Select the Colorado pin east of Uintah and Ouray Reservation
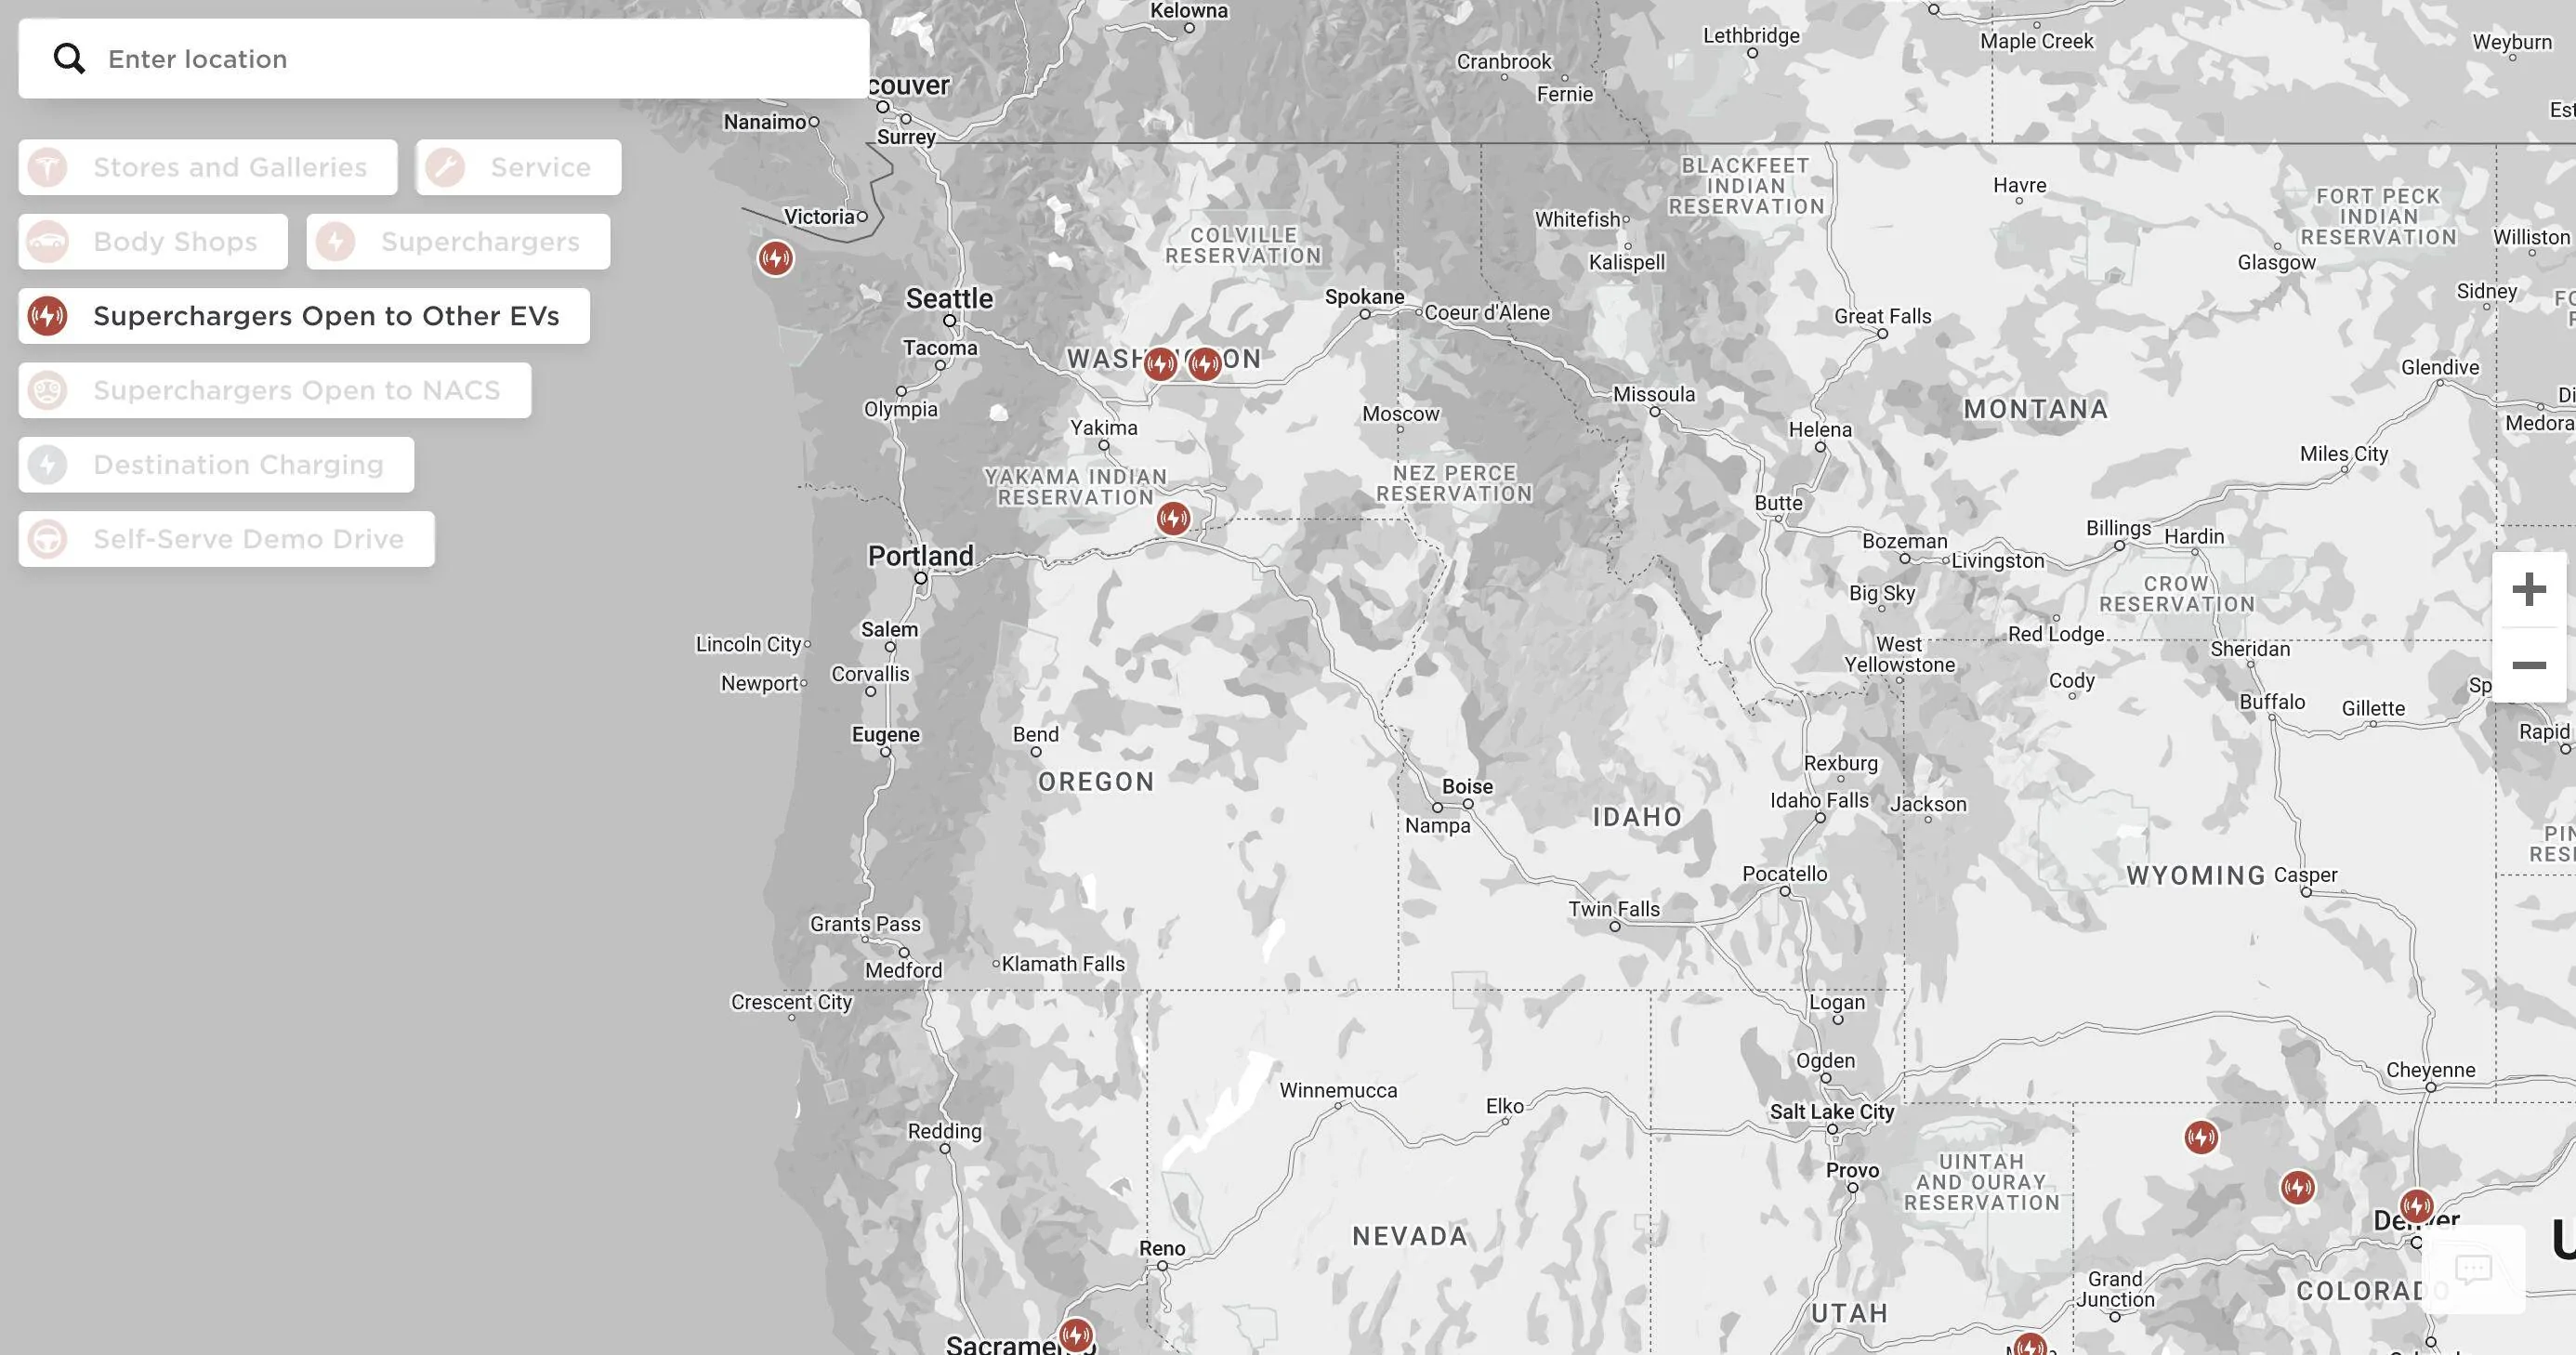This screenshot has width=2576, height=1355. (2201, 1137)
